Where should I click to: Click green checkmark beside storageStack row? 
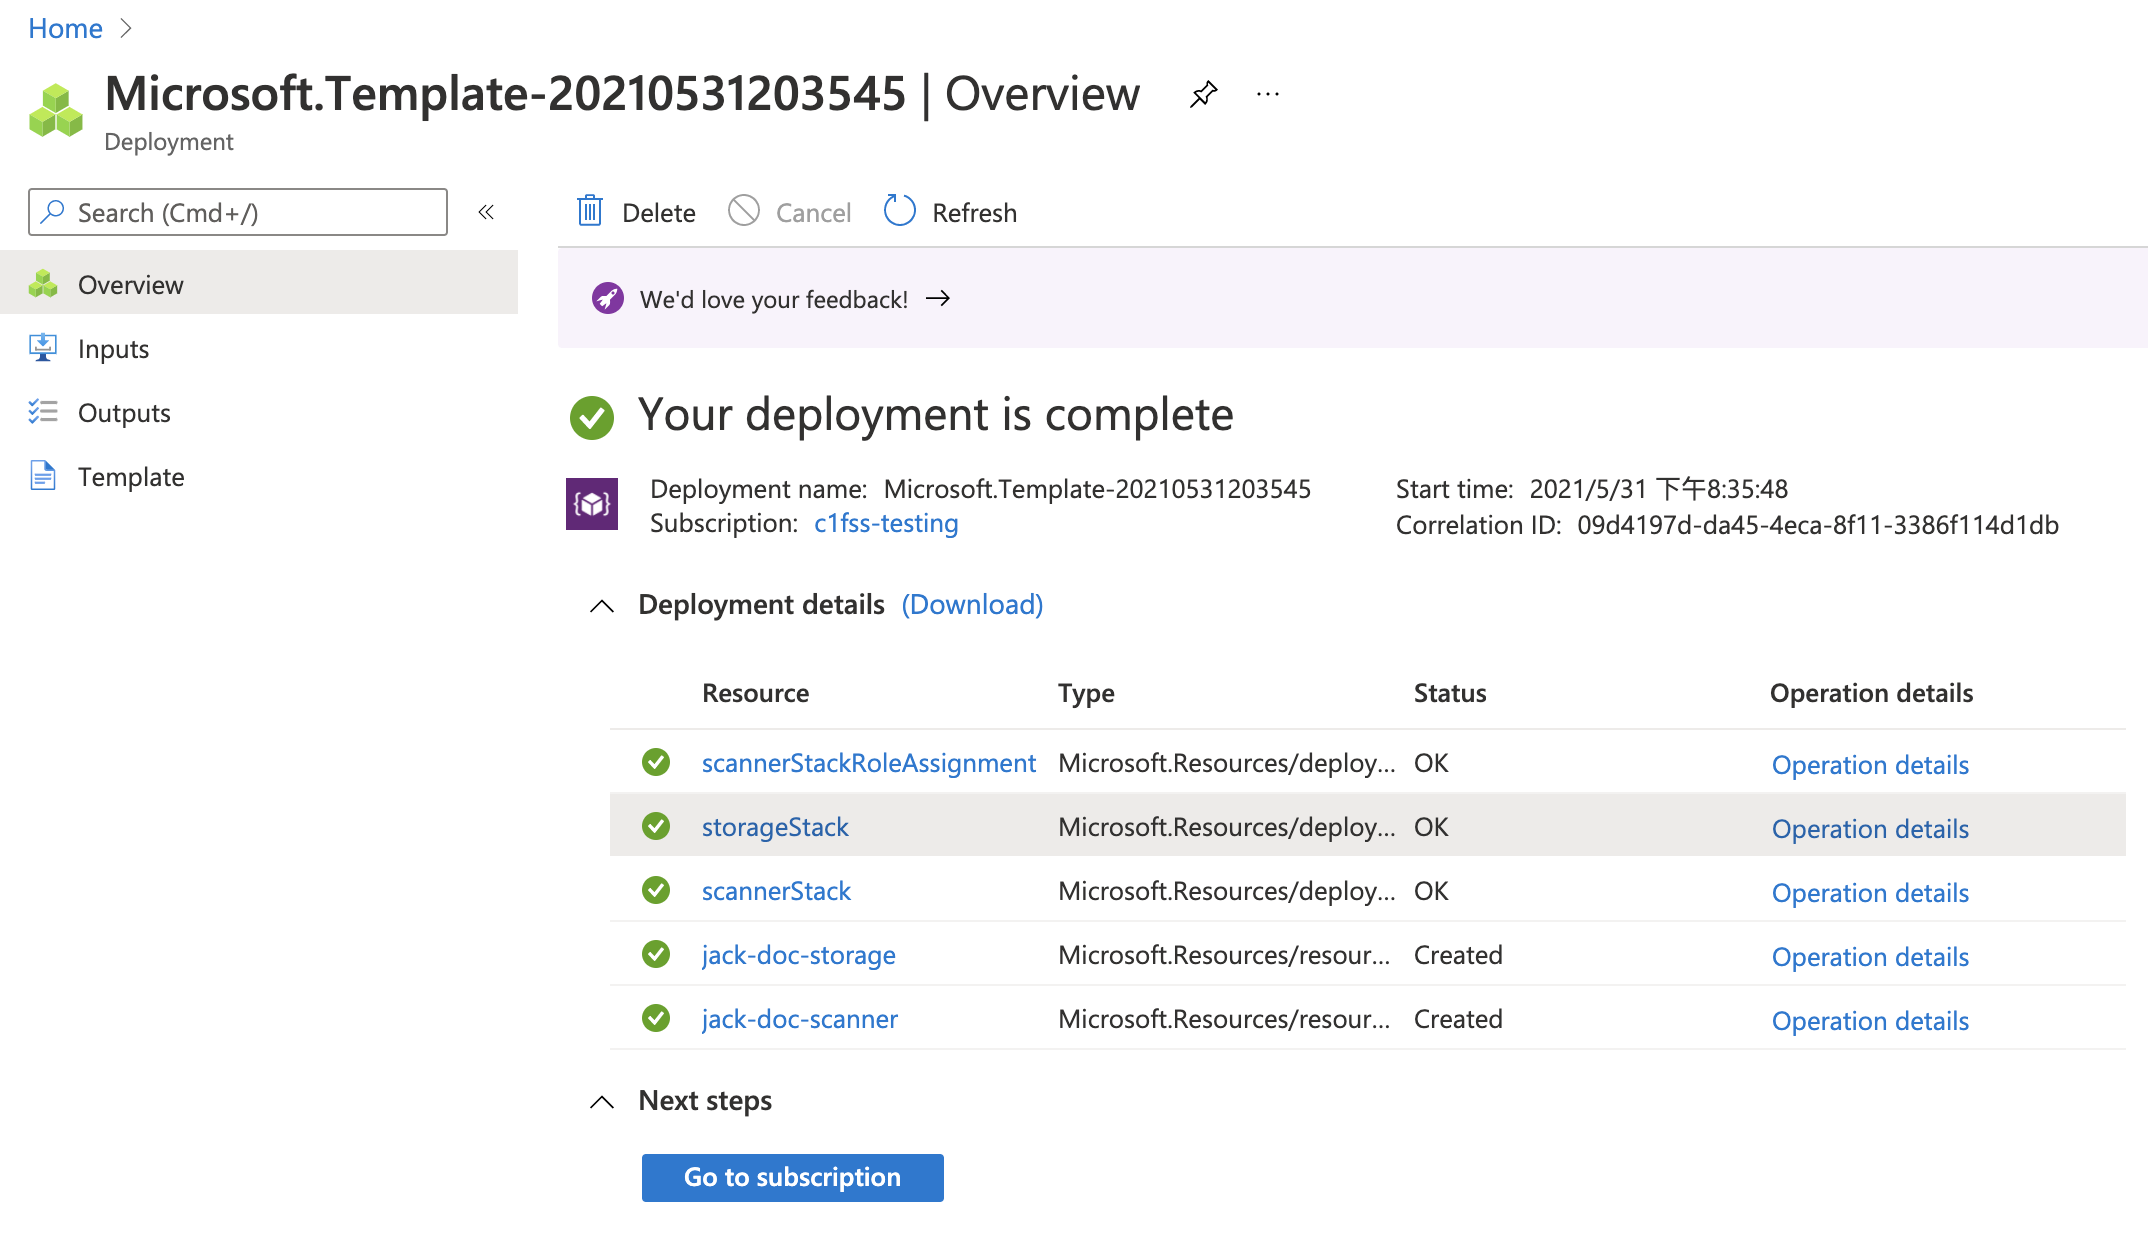(x=656, y=826)
